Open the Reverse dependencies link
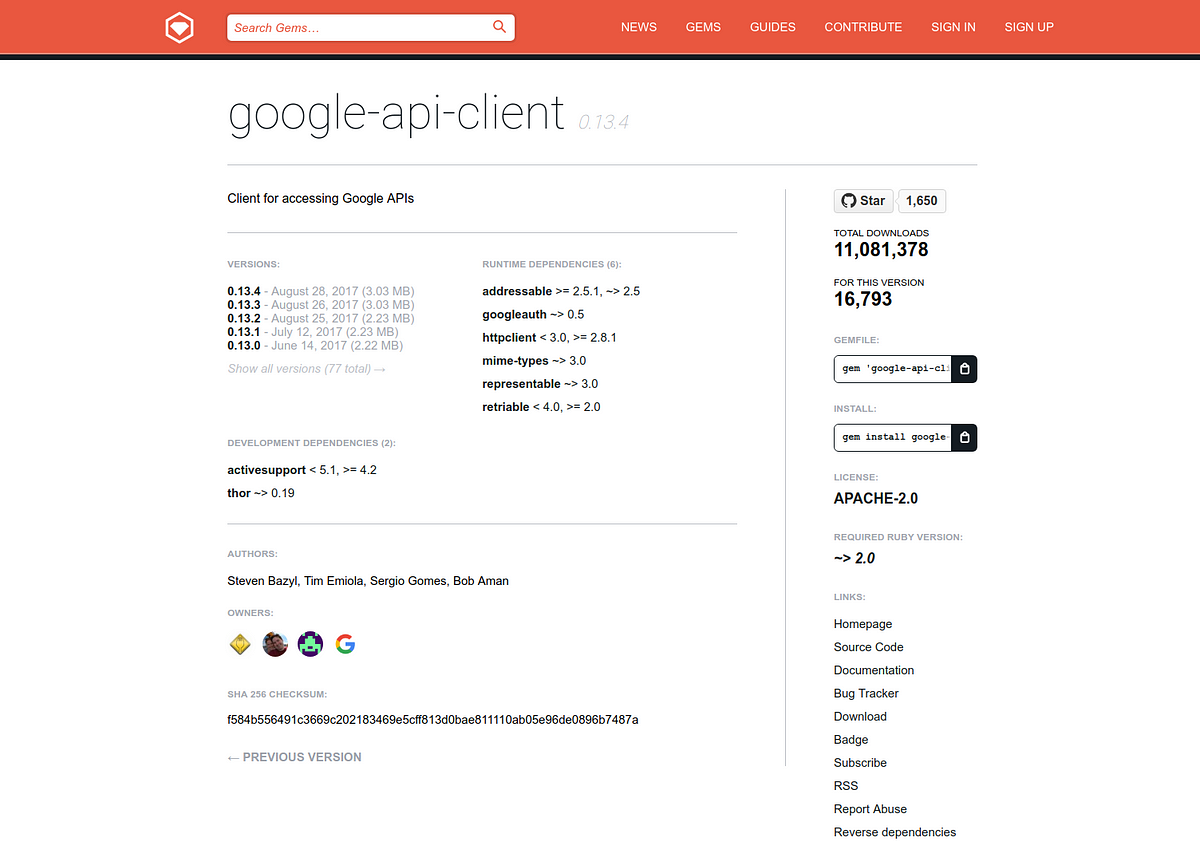The width and height of the screenshot is (1200, 850). pos(895,832)
